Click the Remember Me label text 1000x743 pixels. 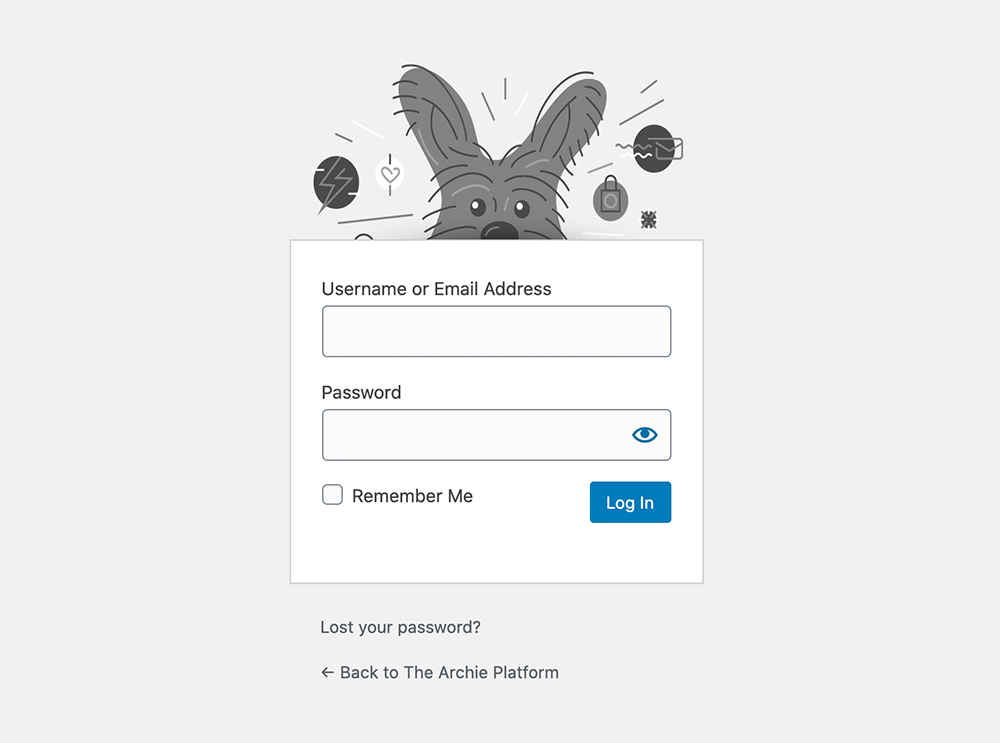(412, 496)
